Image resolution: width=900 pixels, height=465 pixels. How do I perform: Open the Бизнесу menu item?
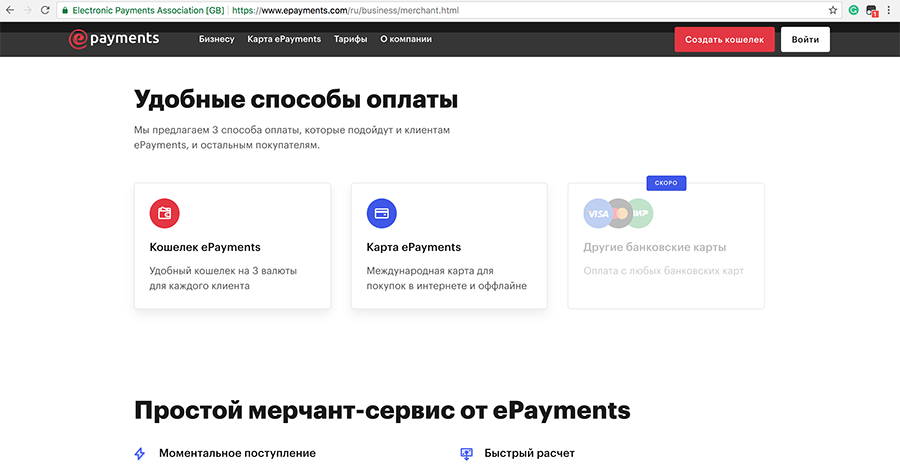pyautogui.click(x=217, y=39)
